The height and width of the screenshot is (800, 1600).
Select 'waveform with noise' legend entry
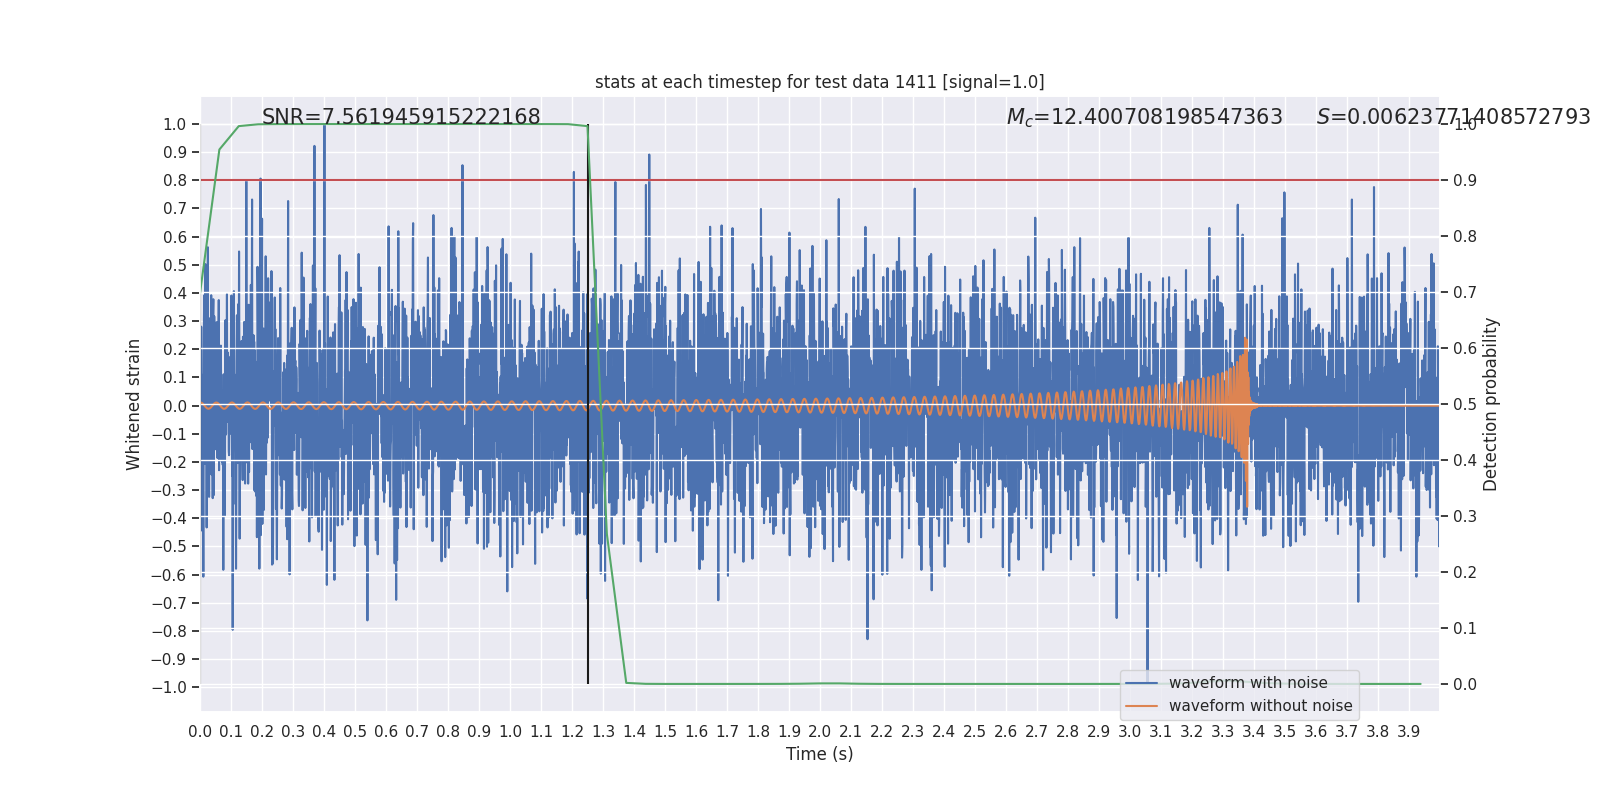click(1248, 683)
